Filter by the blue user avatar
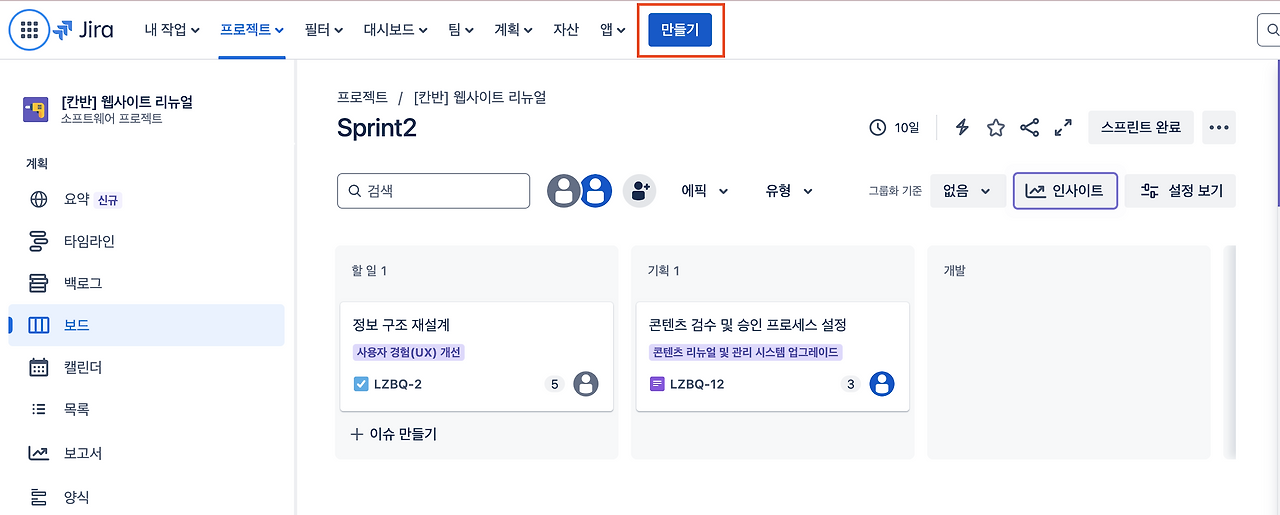The height and width of the screenshot is (515, 1280). click(596, 190)
